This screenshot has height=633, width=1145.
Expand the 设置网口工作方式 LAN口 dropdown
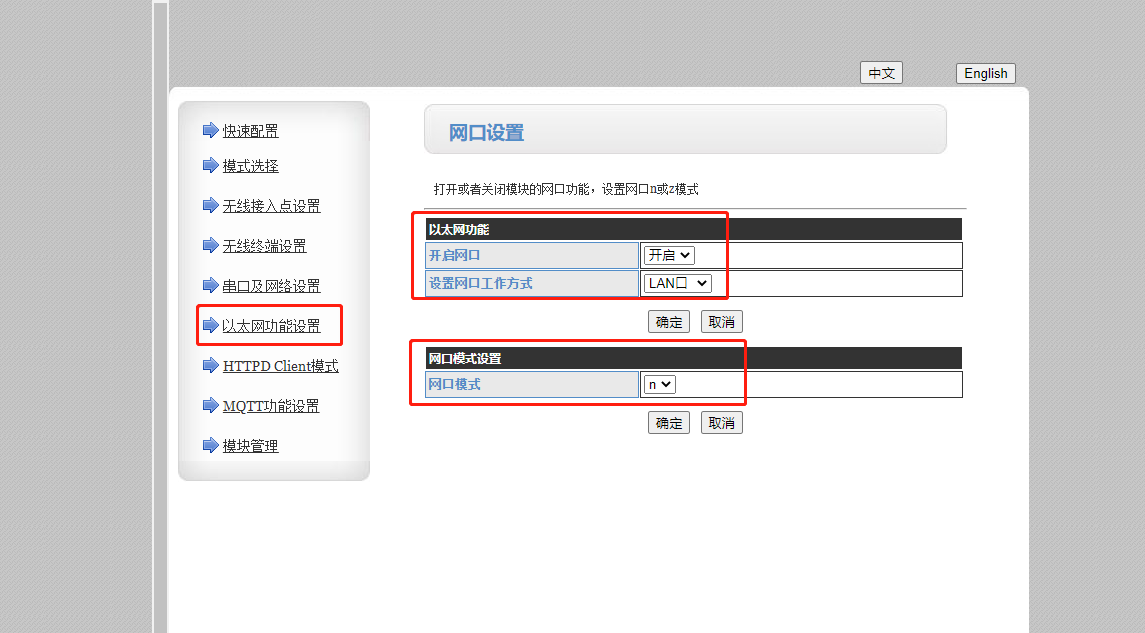[677, 284]
